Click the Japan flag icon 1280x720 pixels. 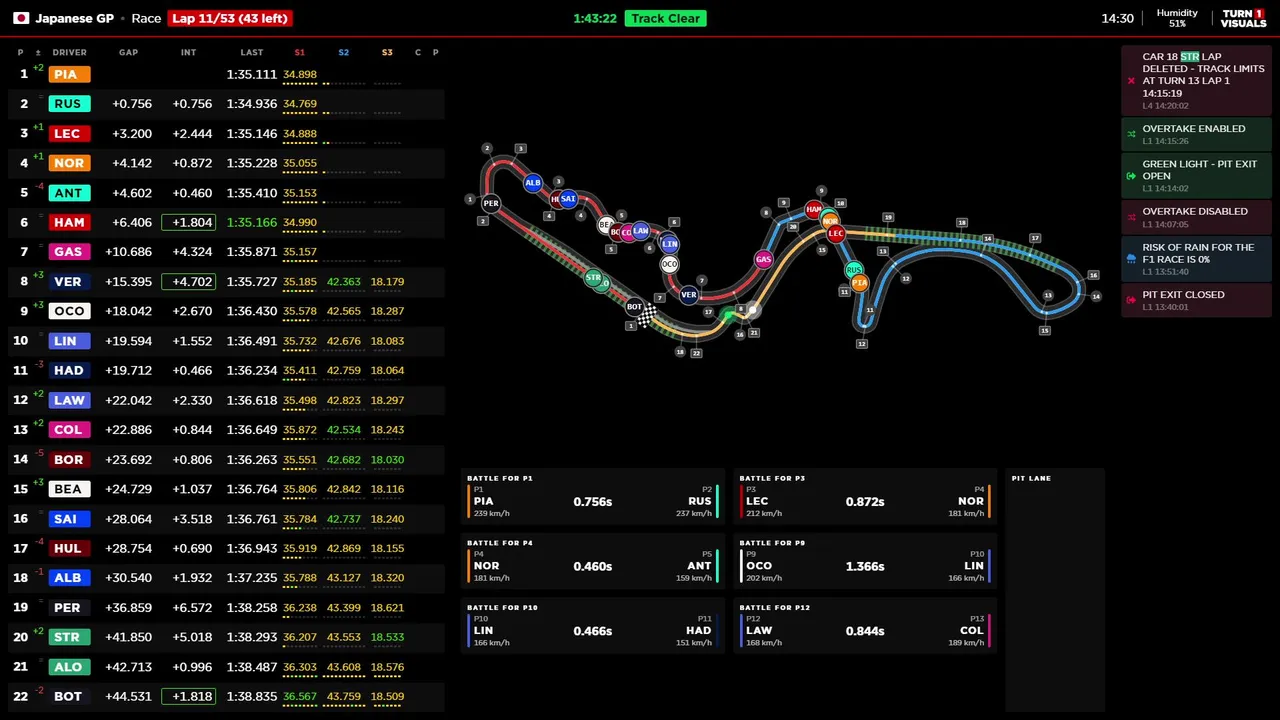click(20, 18)
